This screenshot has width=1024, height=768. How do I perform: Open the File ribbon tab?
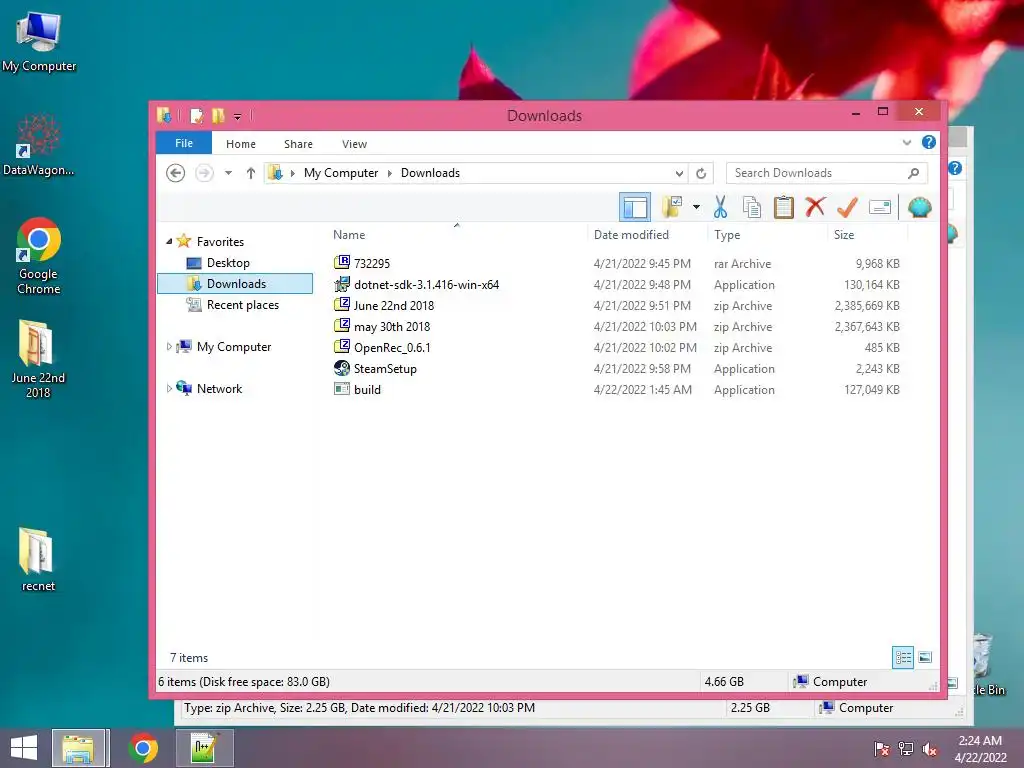pyautogui.click(x=184, y=143)
